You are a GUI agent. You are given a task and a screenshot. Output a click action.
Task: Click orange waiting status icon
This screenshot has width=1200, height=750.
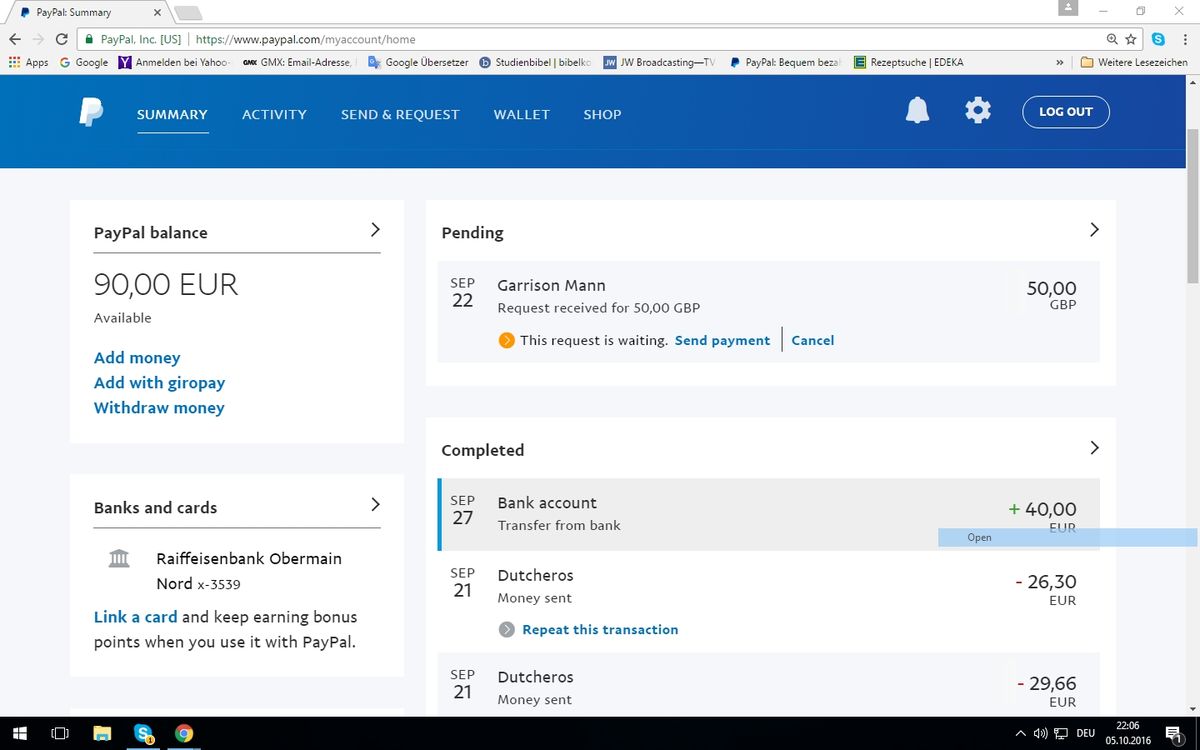[x=506, y=340]
